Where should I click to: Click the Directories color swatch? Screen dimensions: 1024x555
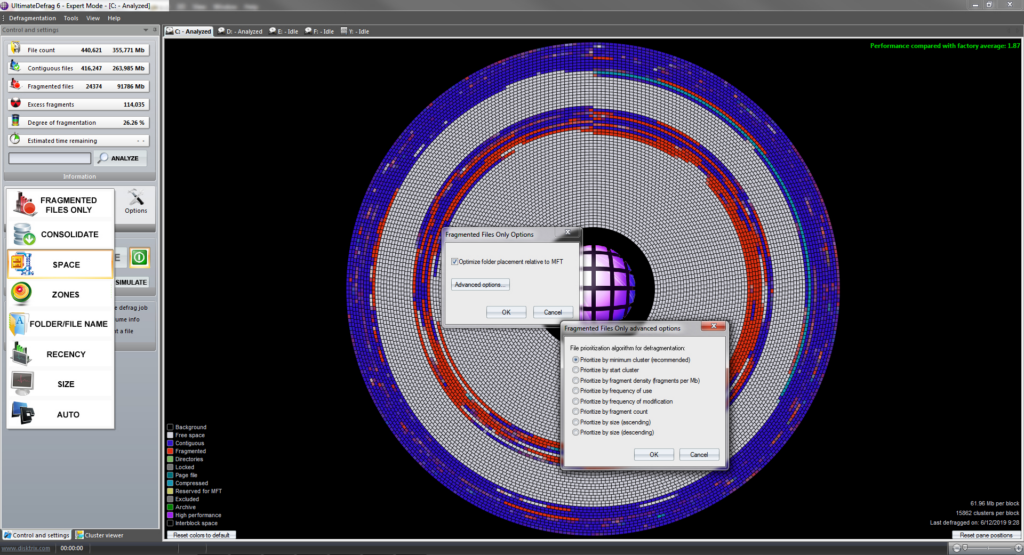coord(170,459)
